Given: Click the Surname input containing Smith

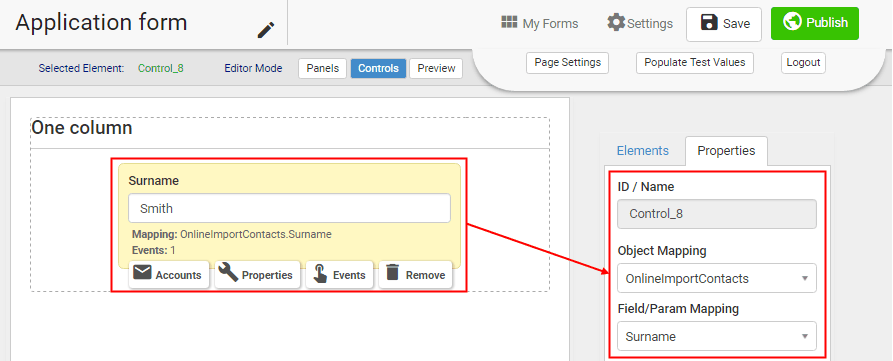Looking at the screenshot, I should [289, 208].
